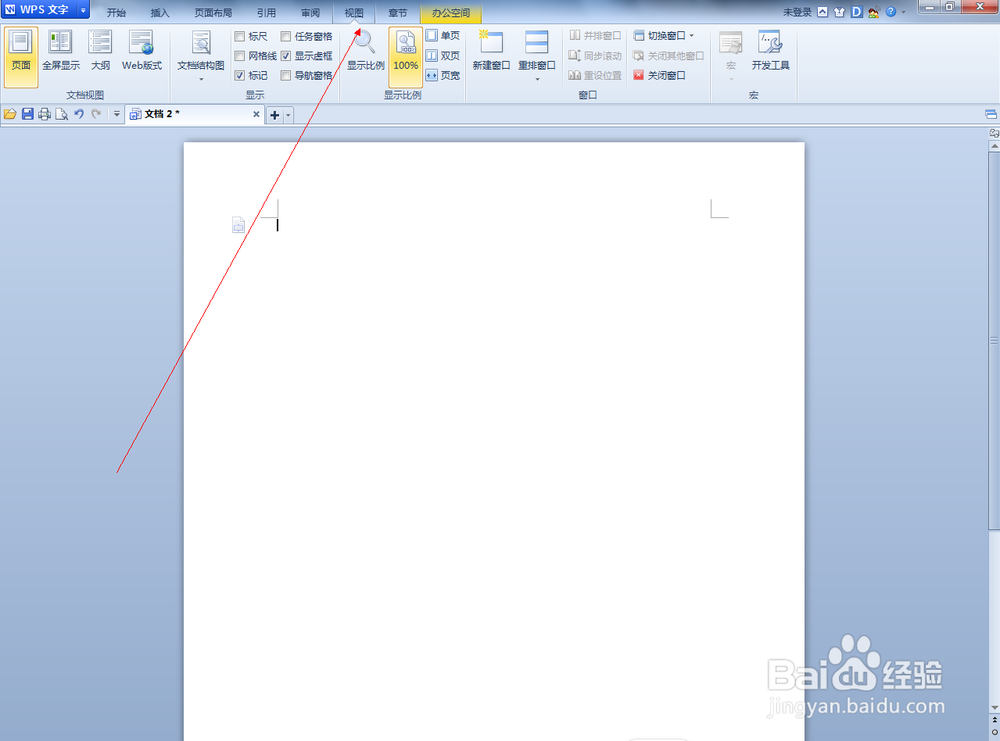Screen dimensions: 1000x741
Task: Open the 审阅 ribbon tab
Action: (x=310, y=13)
